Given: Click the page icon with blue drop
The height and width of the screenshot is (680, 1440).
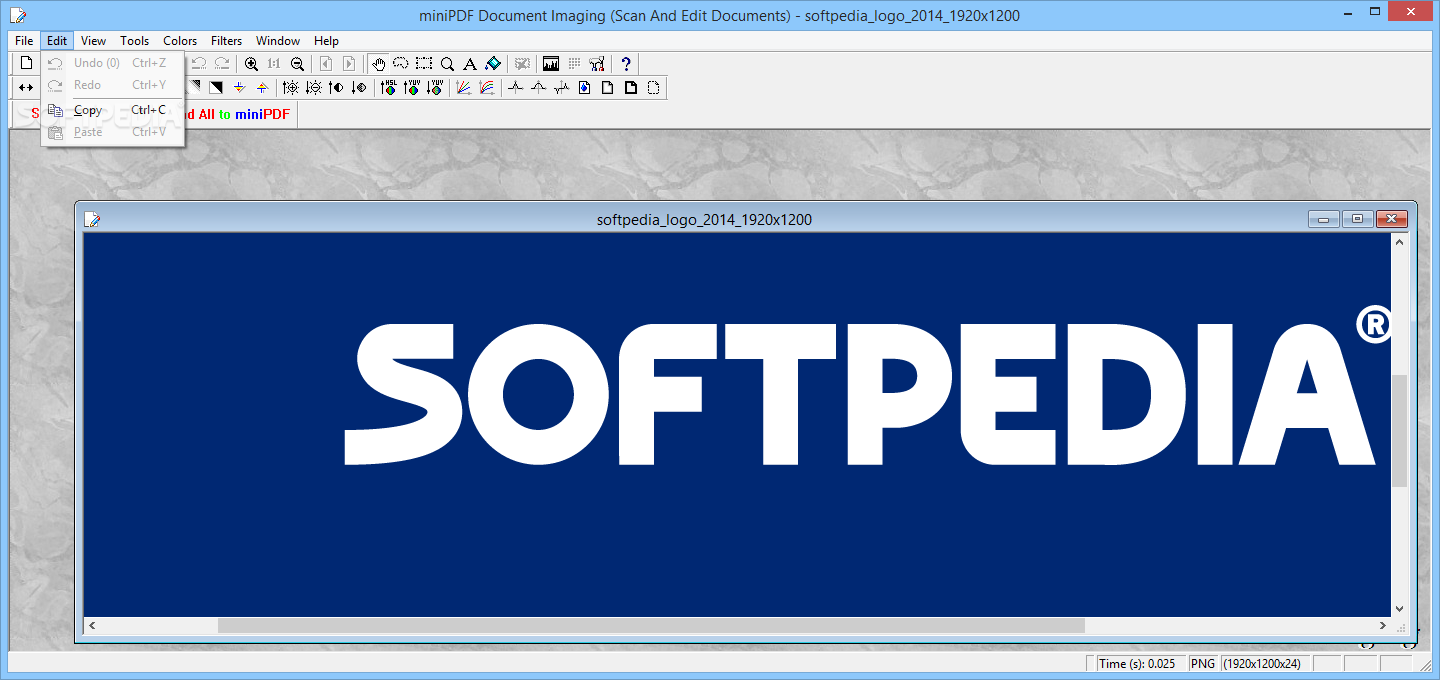Looking at the screenshot, I should pos(584,88).
